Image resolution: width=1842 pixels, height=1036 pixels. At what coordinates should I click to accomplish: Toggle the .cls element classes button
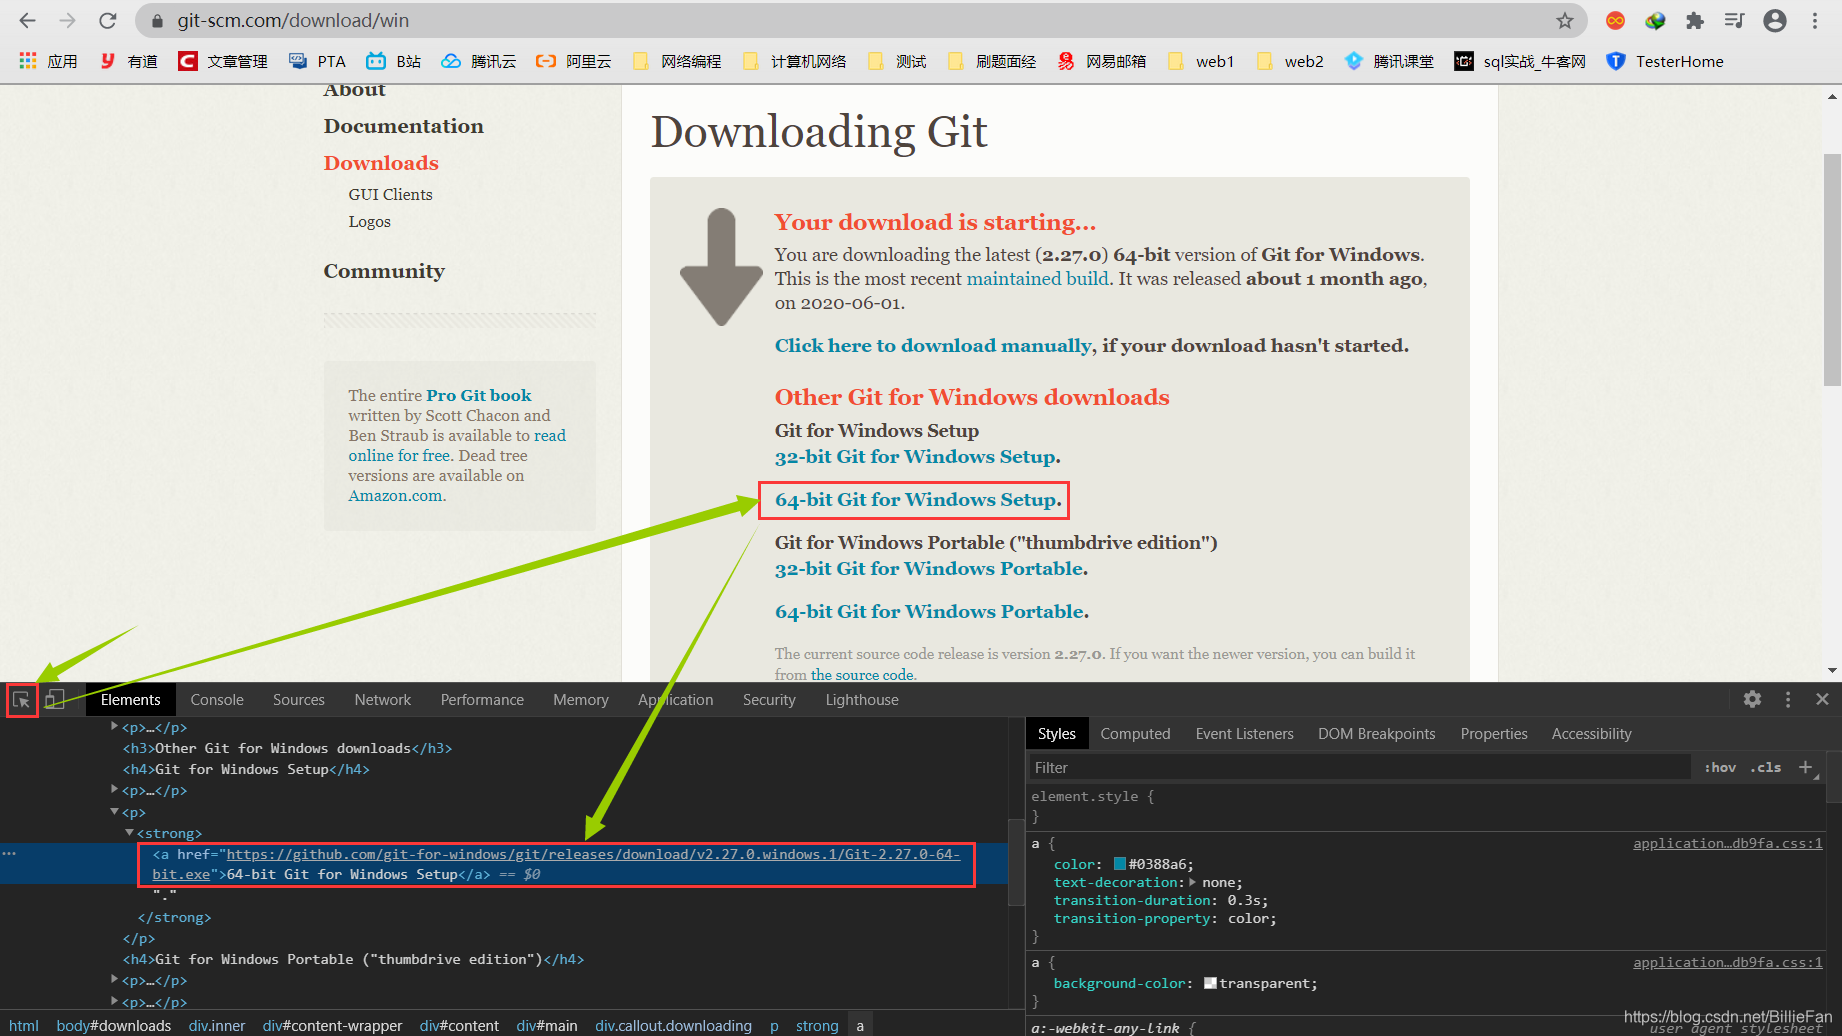(x=1766, y=767)
